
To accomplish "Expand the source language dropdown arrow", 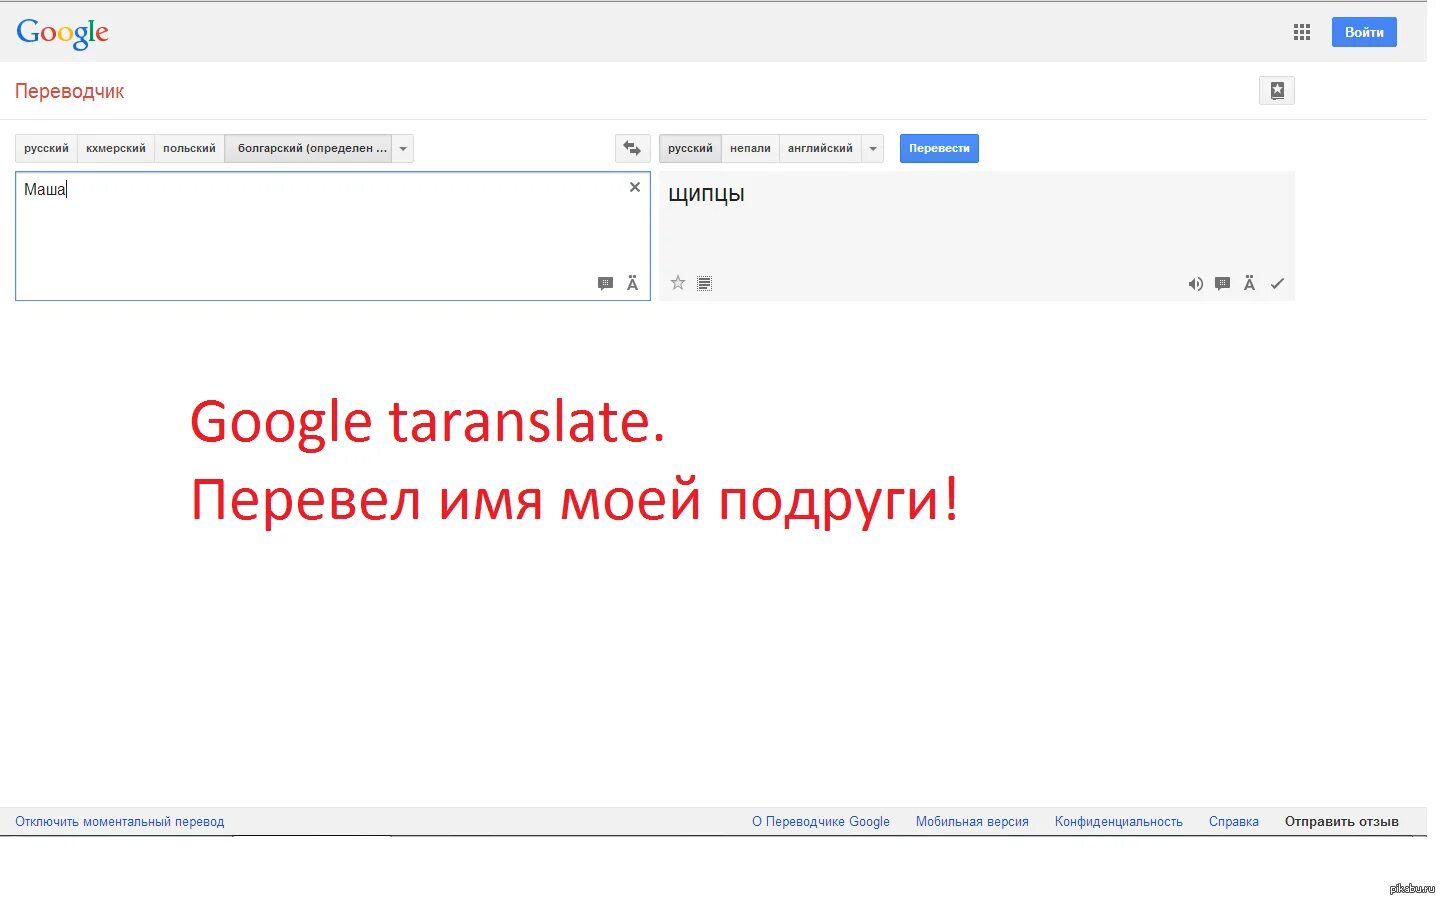I will click(x=403, y=148).
